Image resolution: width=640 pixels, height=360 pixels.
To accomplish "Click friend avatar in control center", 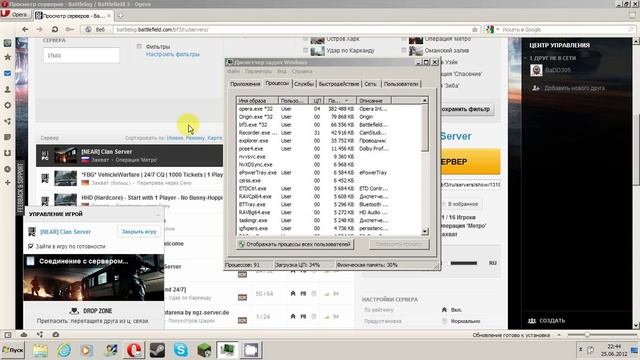I will 536,70.
